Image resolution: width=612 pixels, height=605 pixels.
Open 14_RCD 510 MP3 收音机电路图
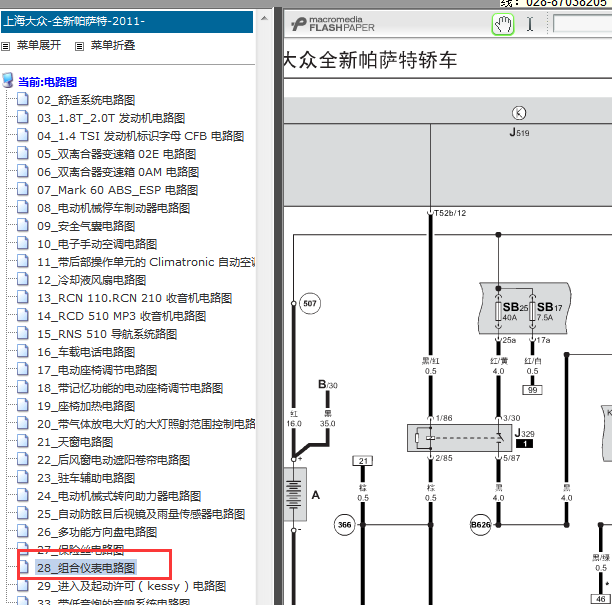(x=121, y=316)
